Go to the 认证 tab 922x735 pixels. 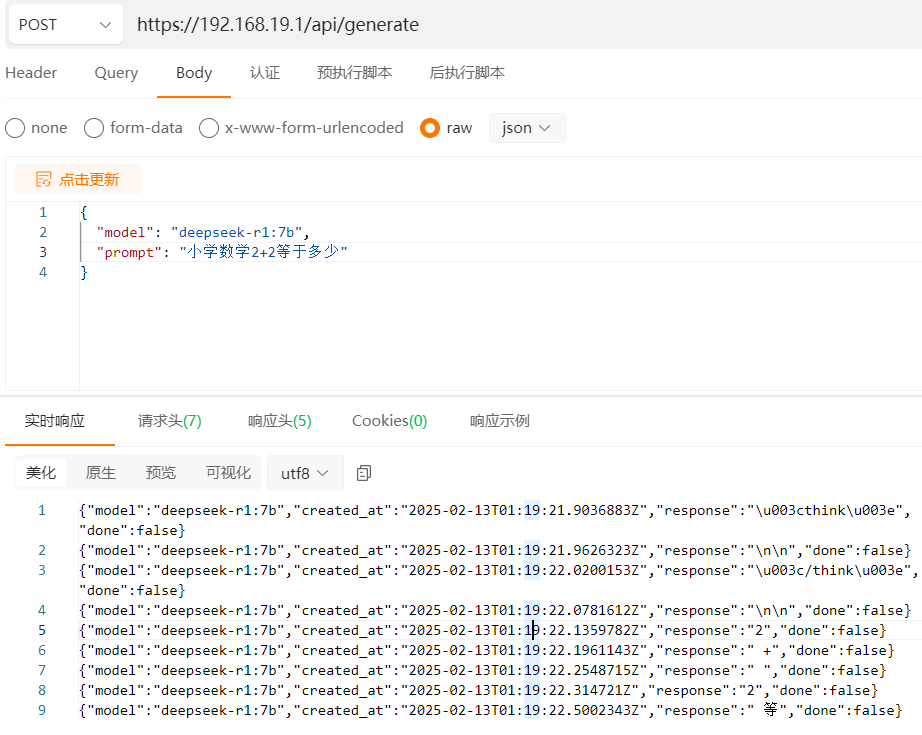coord(265,73)
